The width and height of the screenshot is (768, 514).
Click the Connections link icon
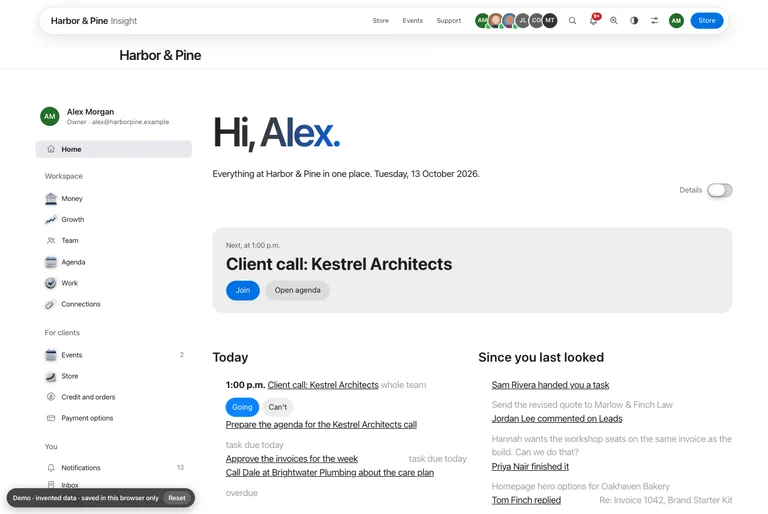point(51,304)
